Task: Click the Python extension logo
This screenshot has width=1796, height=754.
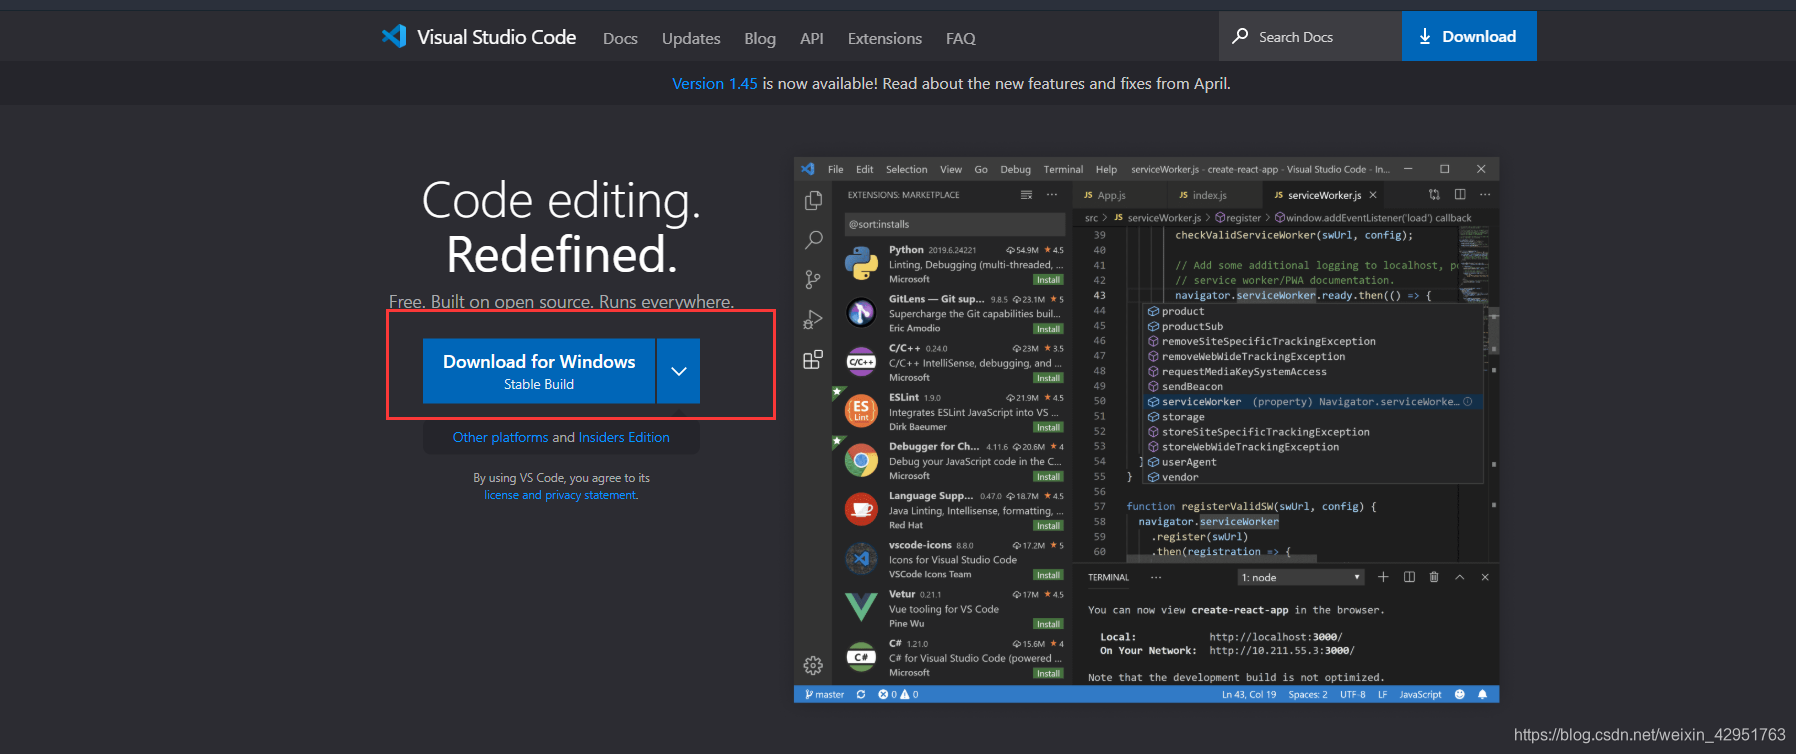Action: point(861,265)
